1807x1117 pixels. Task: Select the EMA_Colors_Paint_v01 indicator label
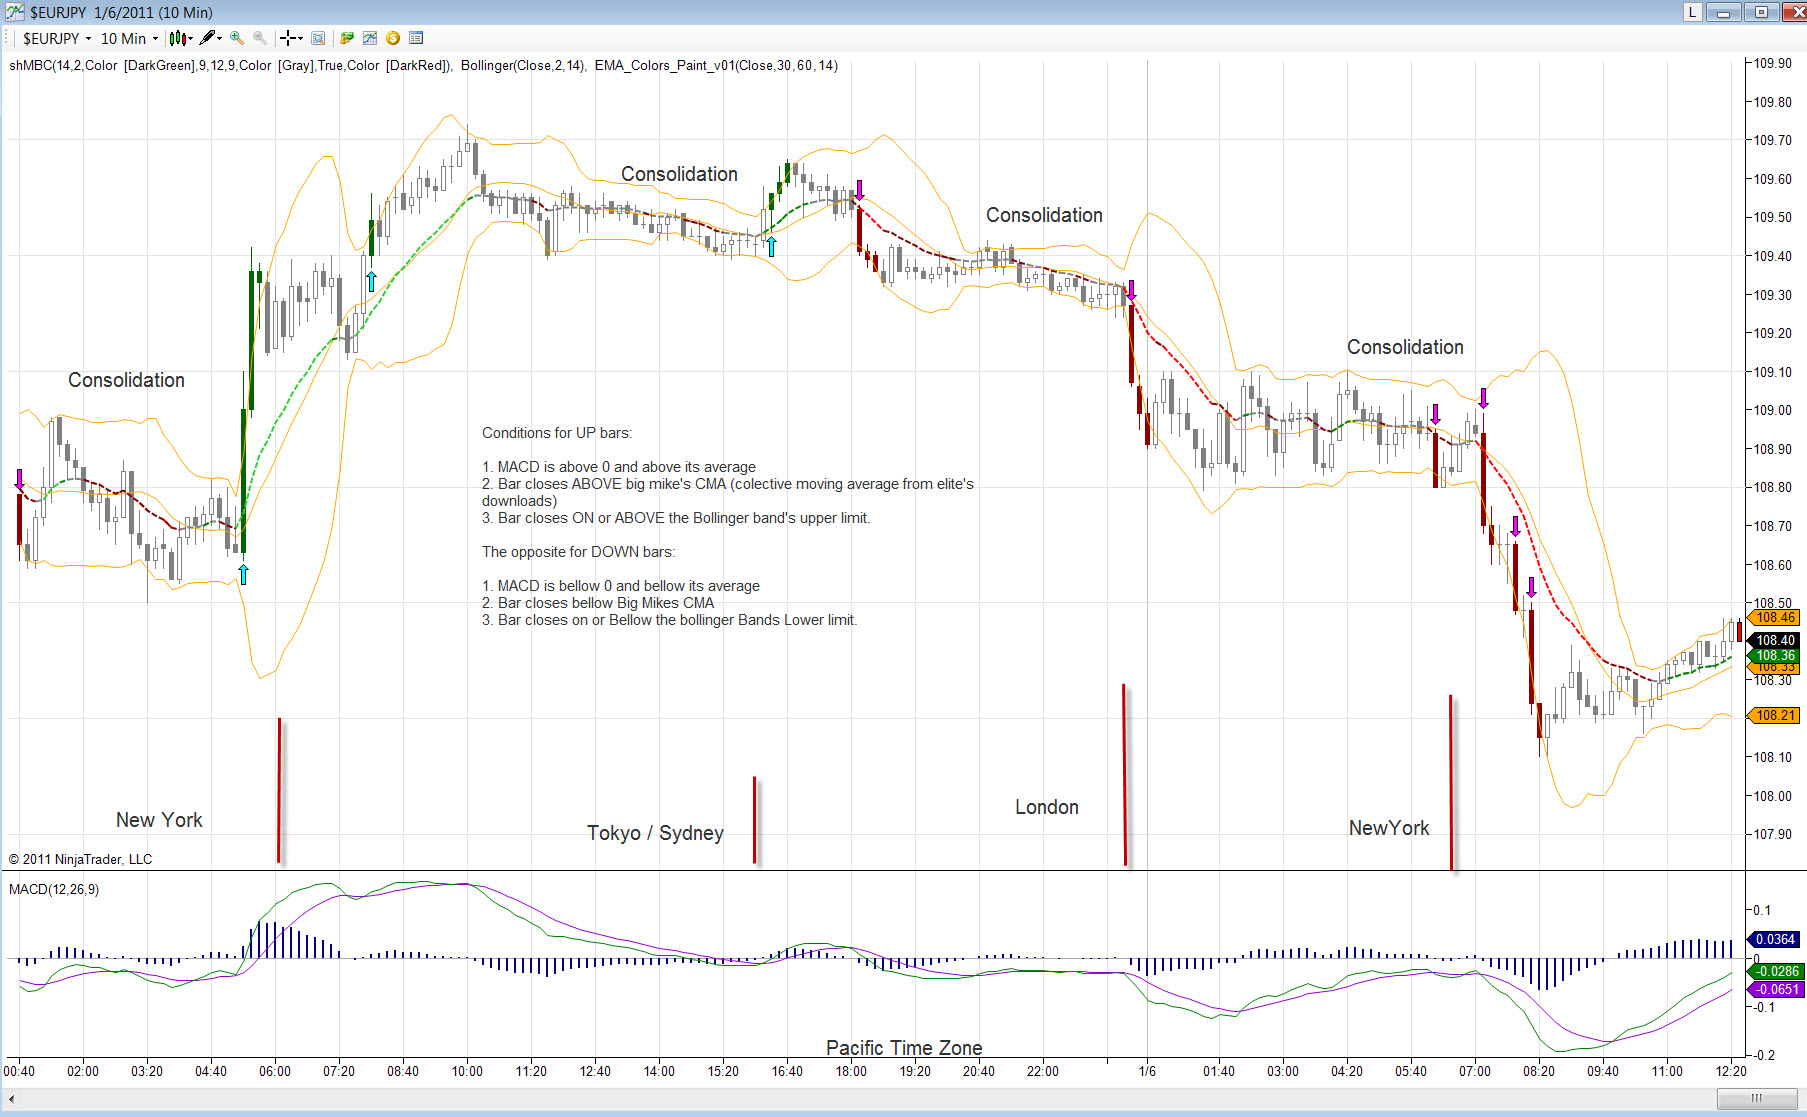coord(716,66)
